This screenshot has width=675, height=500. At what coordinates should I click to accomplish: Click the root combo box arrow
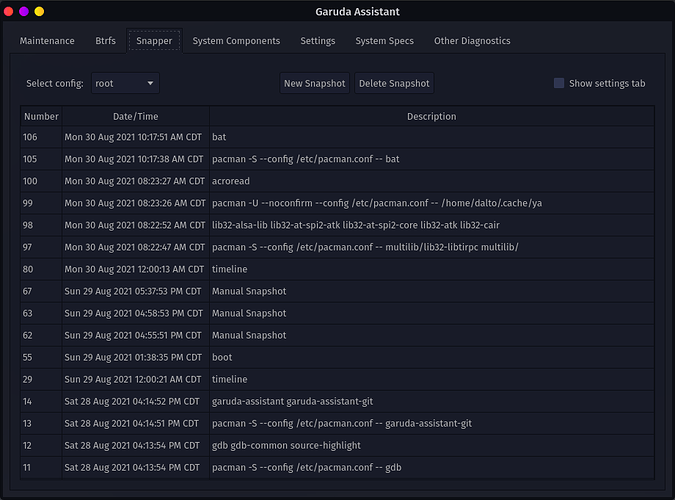point(150,83)
